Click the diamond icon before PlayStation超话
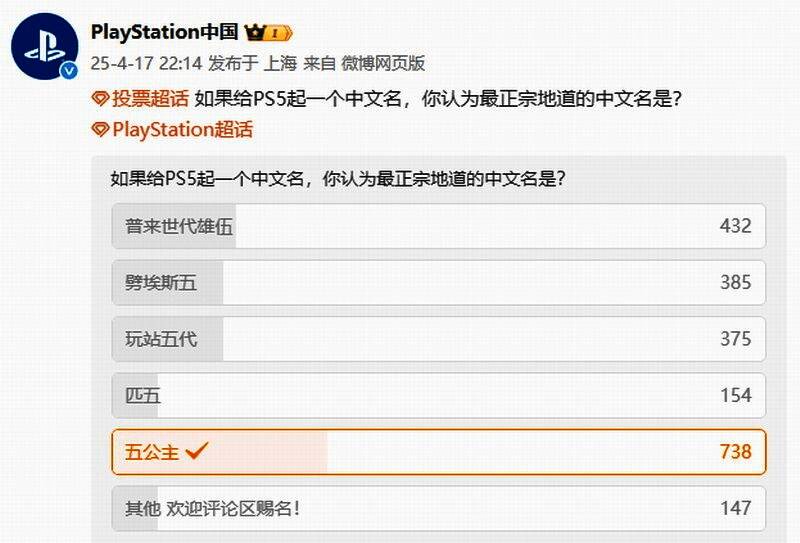Viewport: 800px width, 543px height. (99, 129)
